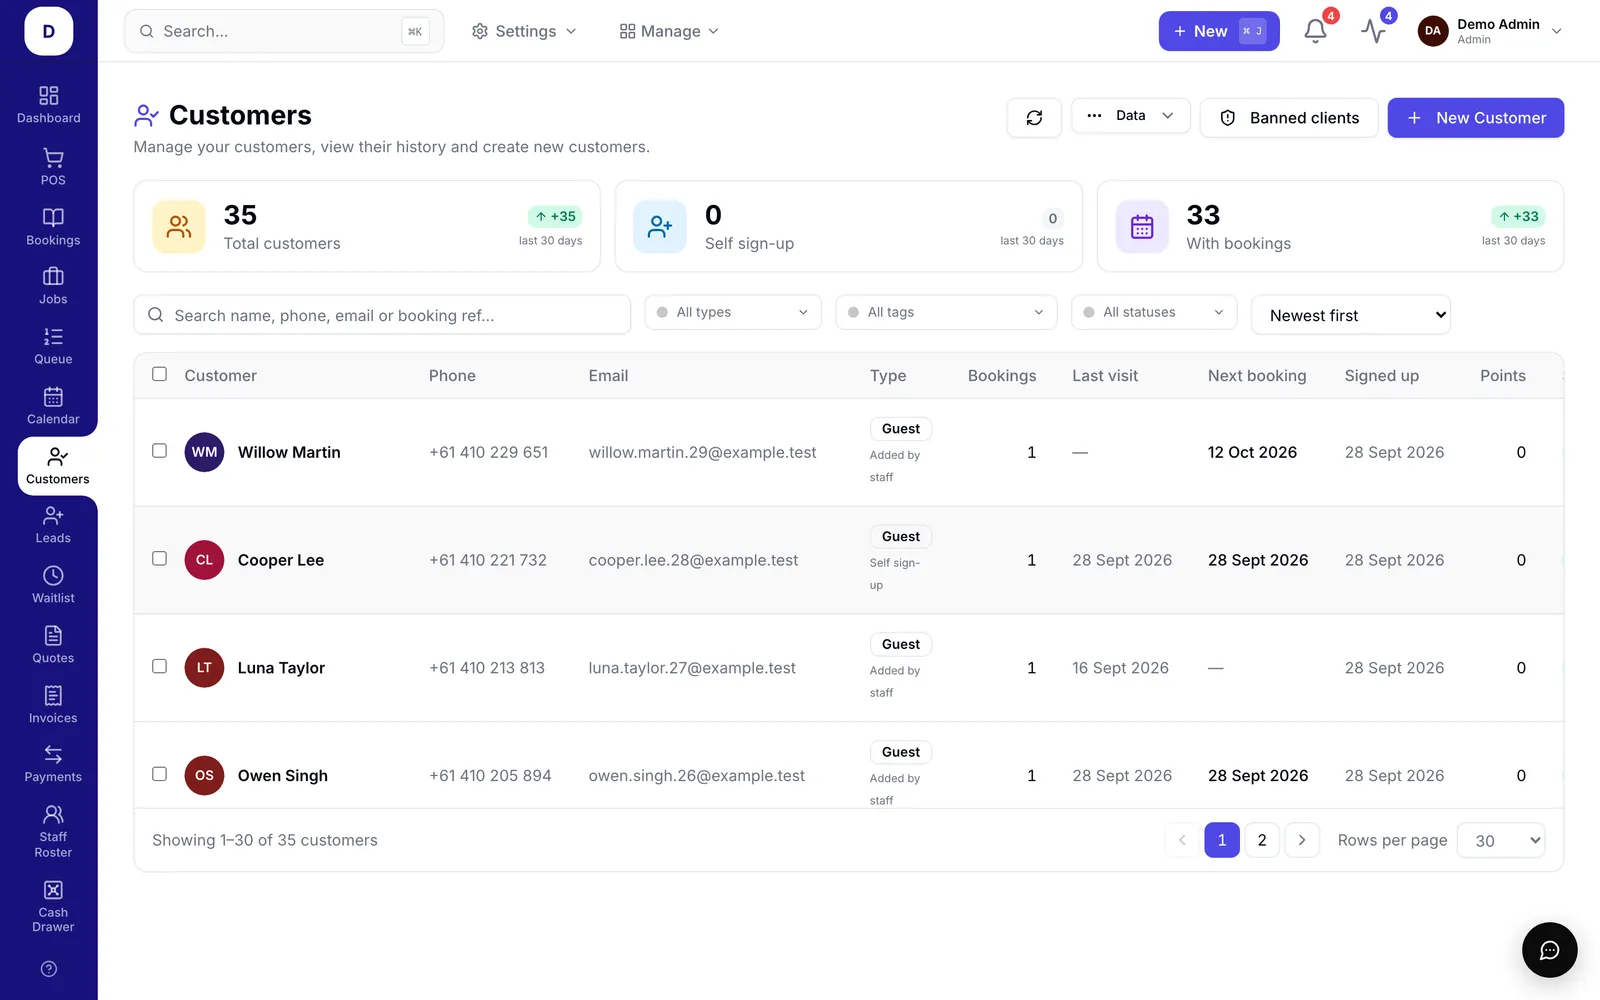
Task: Open the activity pulse icon
Action: click(1374, 31)
